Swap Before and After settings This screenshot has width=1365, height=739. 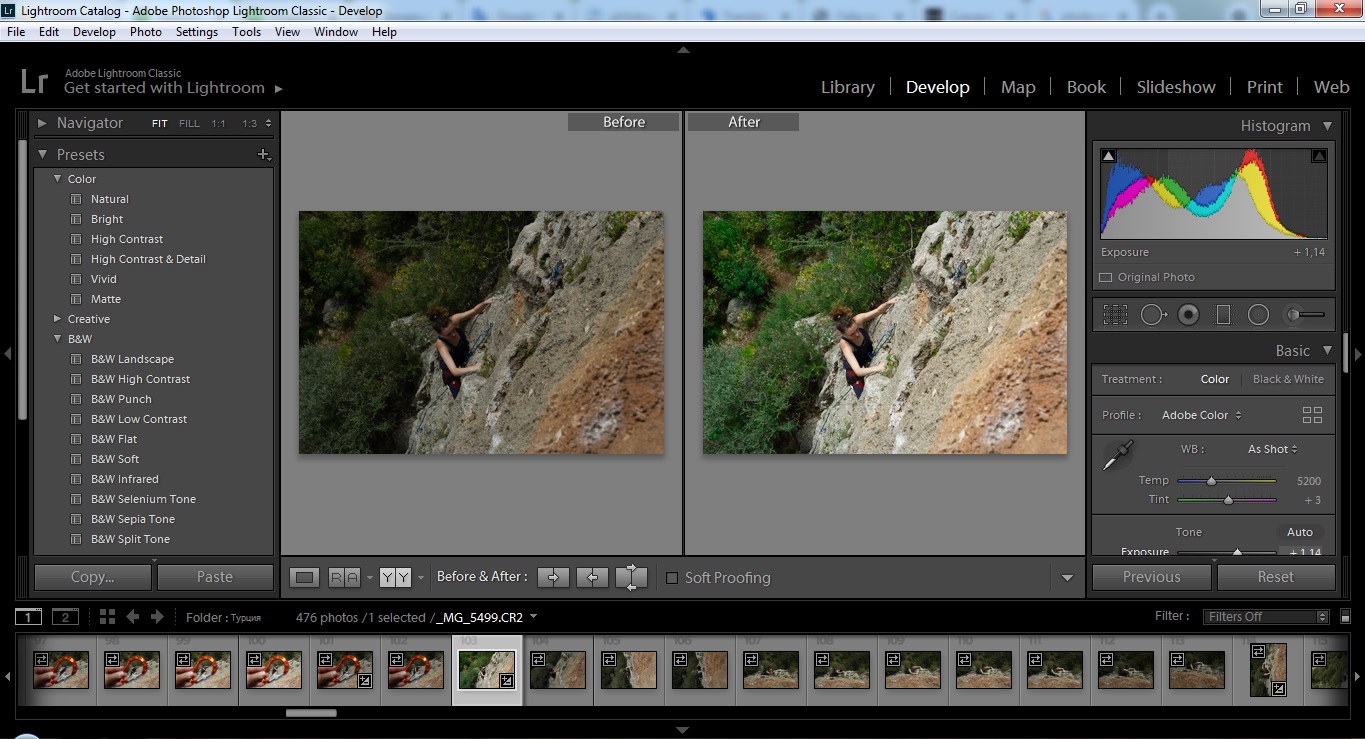point(631,577)
